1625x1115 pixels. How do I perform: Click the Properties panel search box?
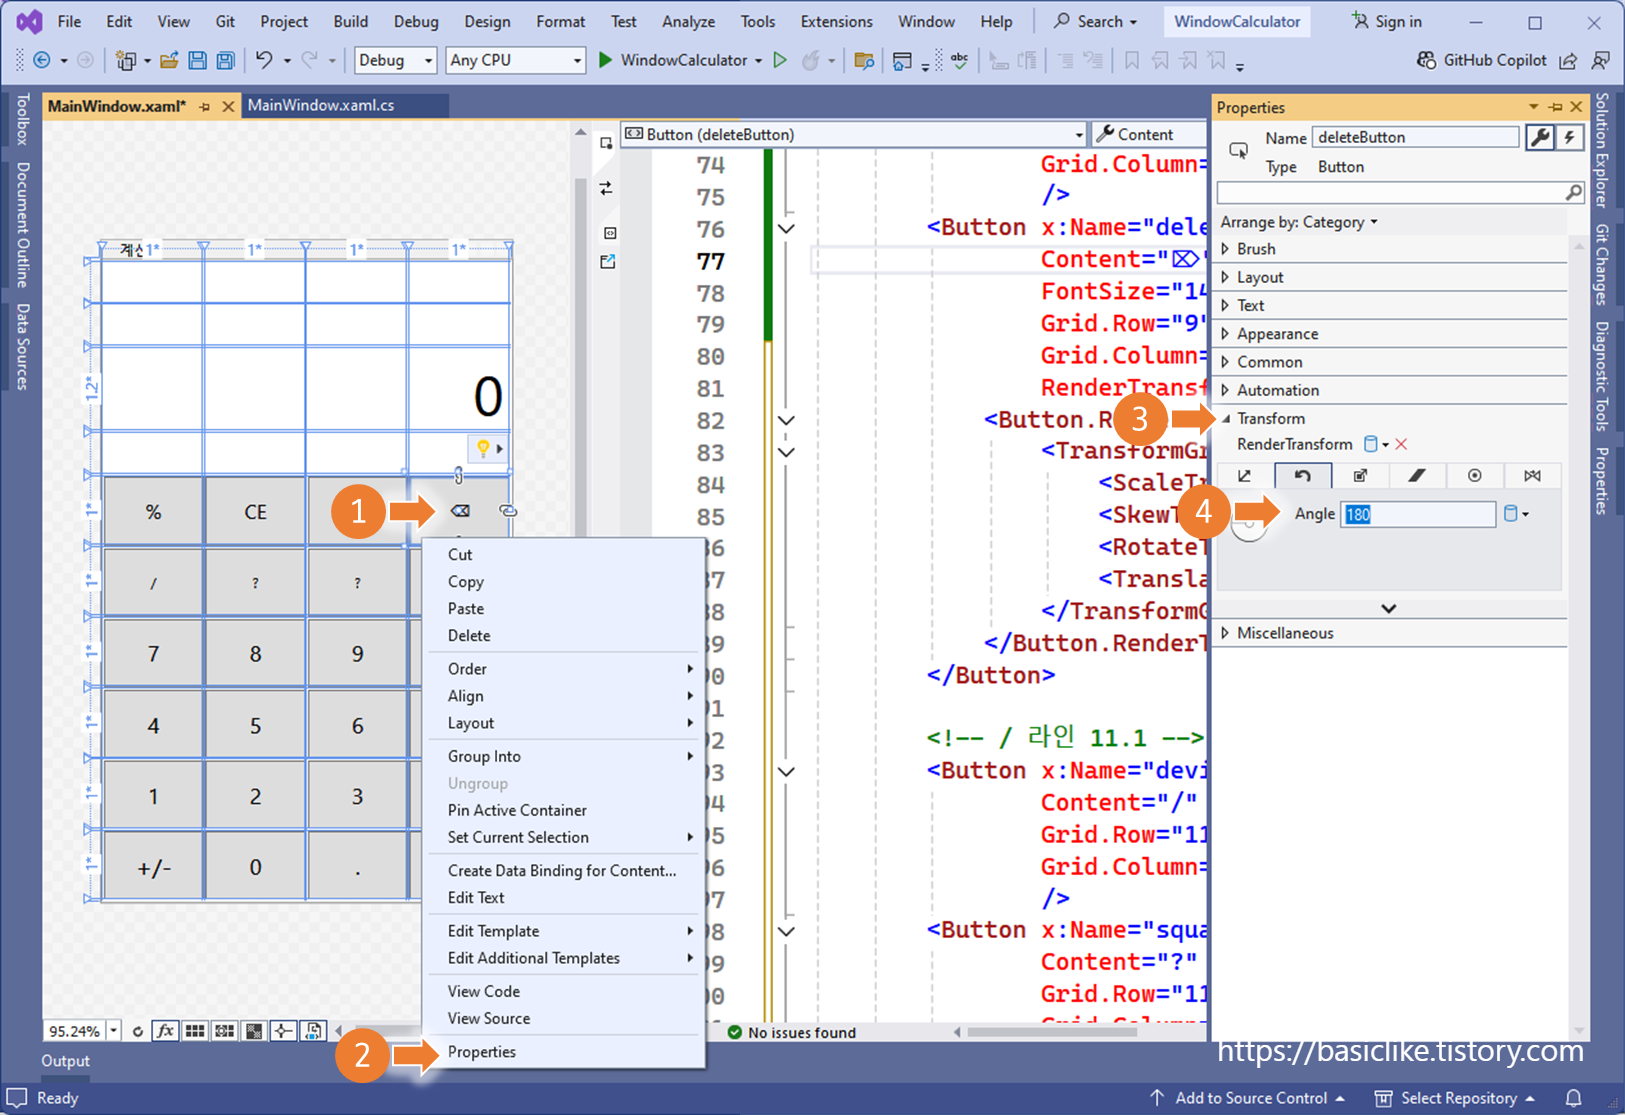pos(1400,192)
